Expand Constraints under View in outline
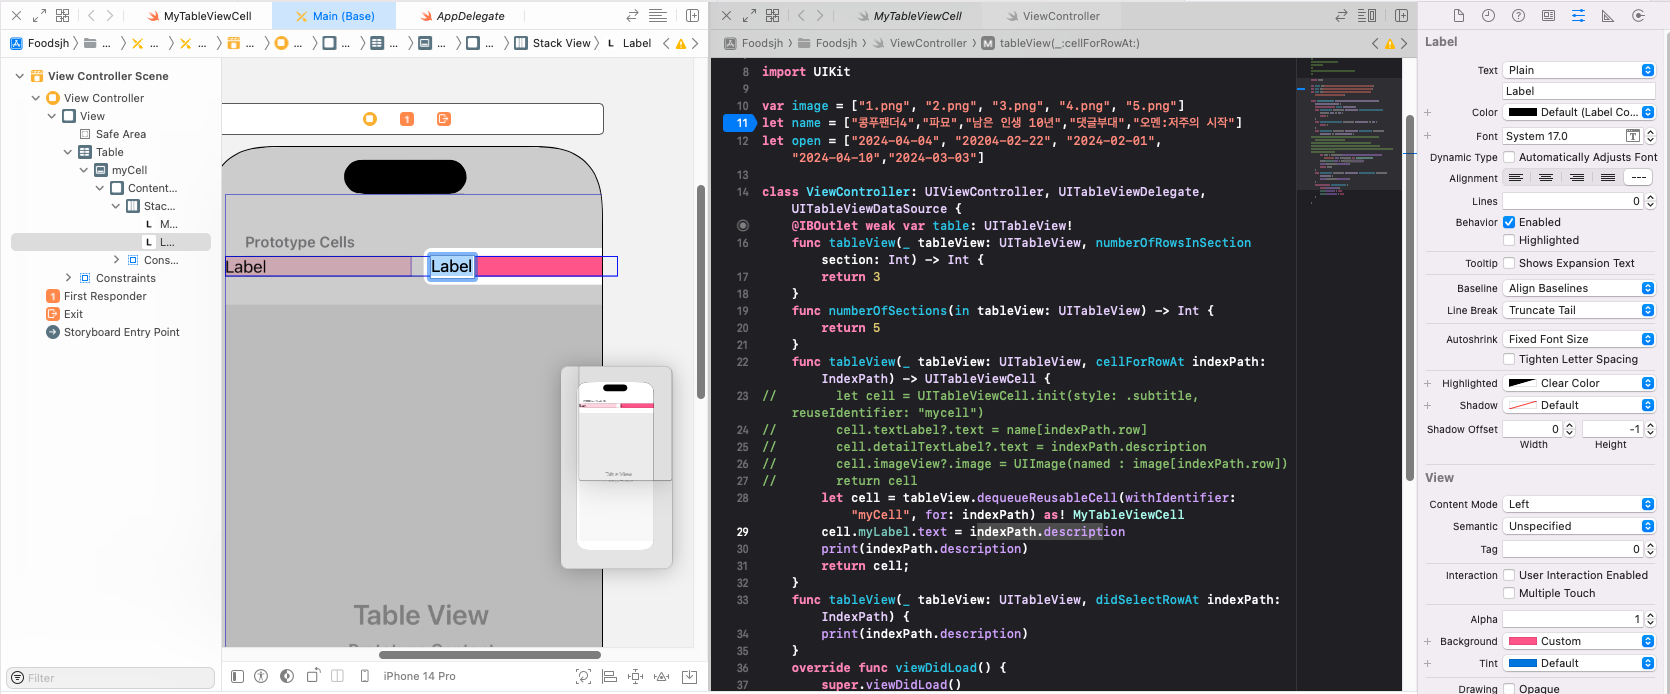 68,278
